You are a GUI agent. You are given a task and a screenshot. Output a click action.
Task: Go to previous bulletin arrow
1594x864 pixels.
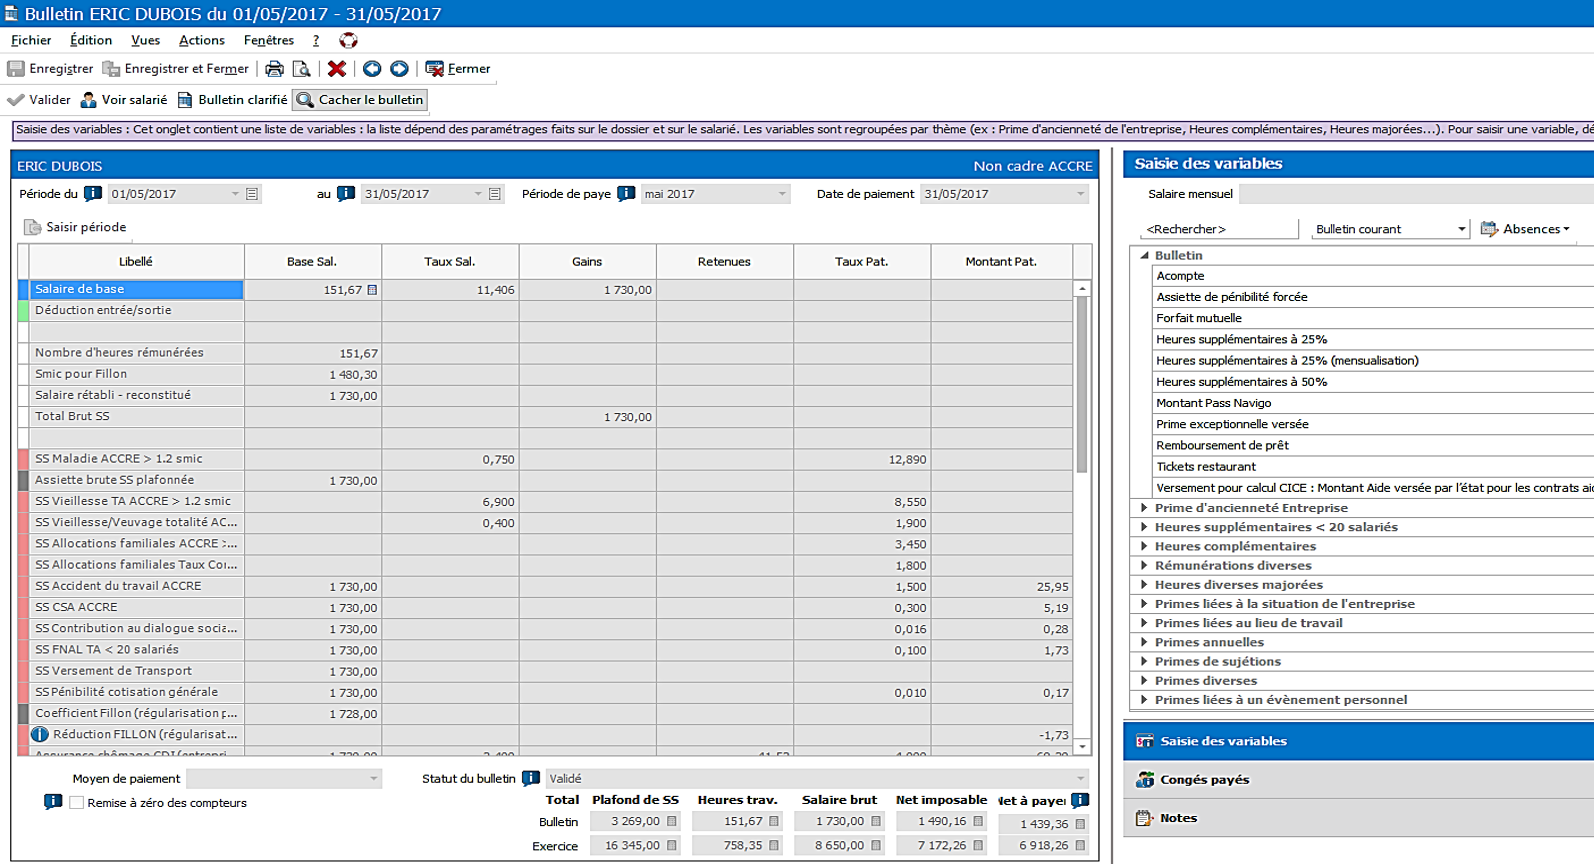click(x=372, y=69)
